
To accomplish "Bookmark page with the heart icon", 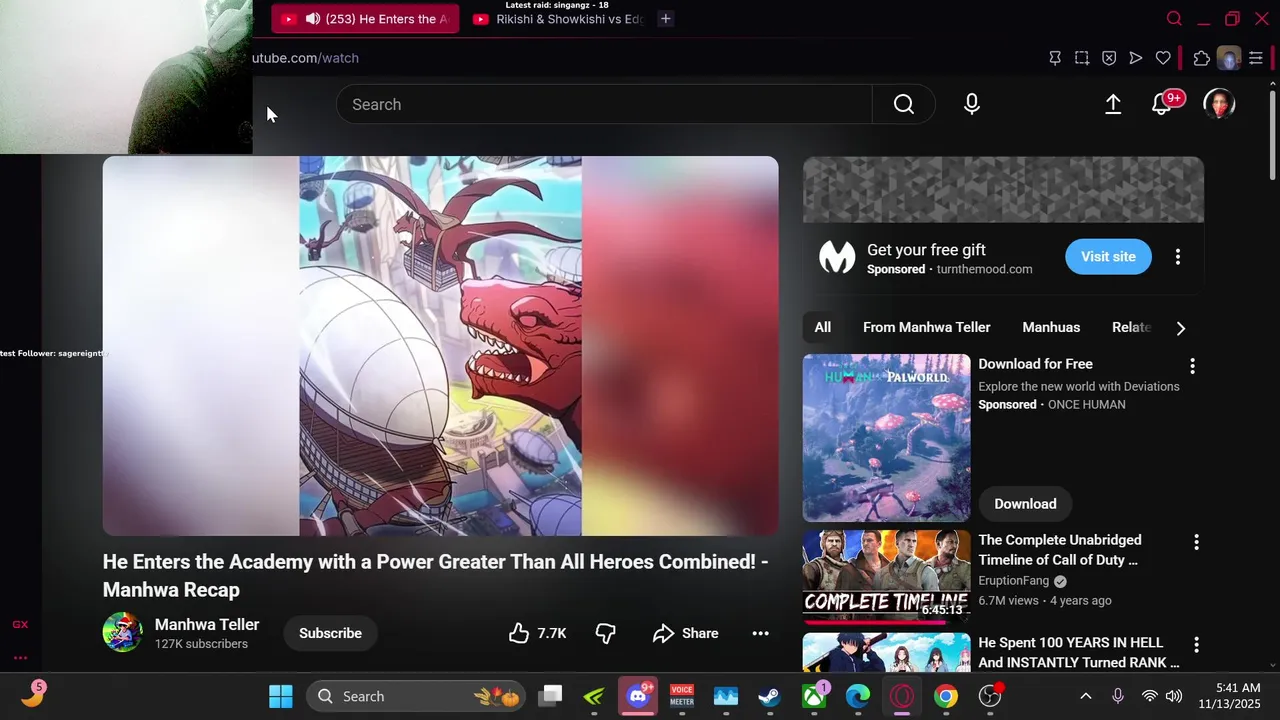I will [1163, 58].
